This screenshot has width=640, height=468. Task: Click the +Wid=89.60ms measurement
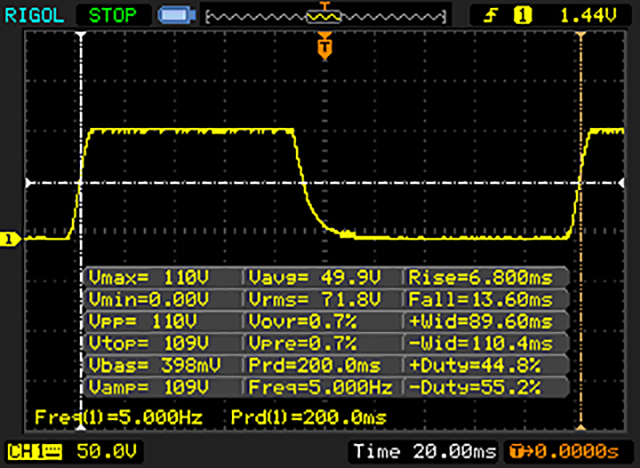[480, 322]
